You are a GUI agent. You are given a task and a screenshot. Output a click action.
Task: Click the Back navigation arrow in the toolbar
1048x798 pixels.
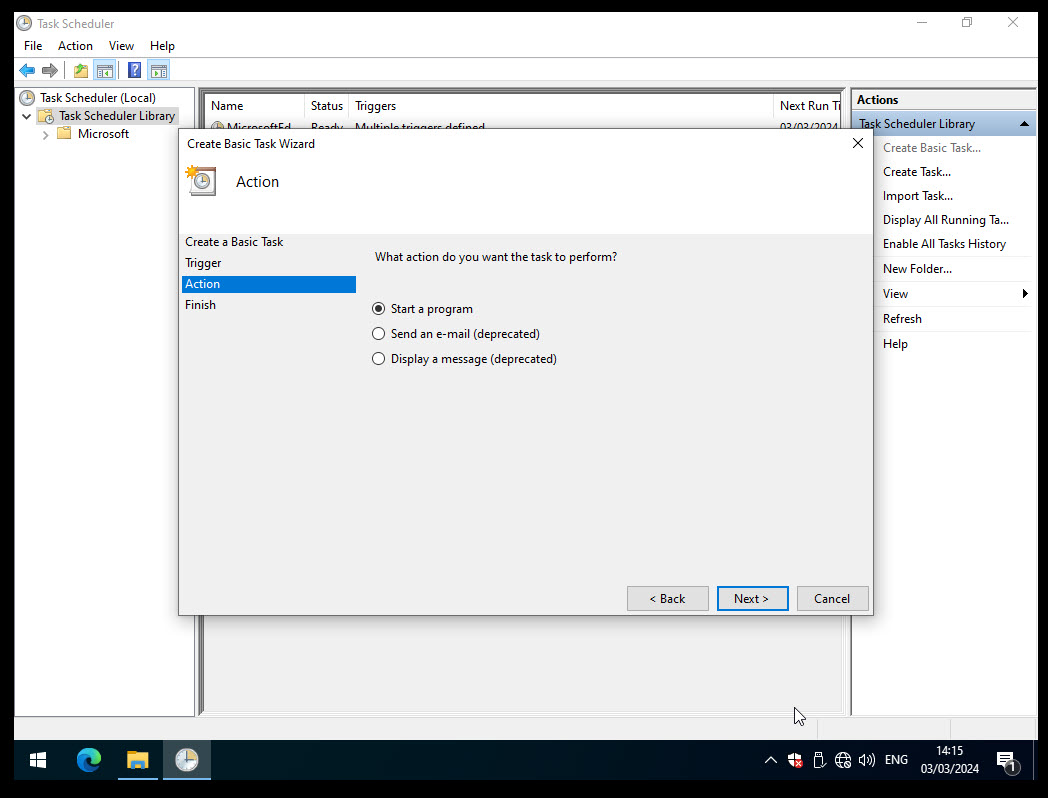[x=27, y=70]
